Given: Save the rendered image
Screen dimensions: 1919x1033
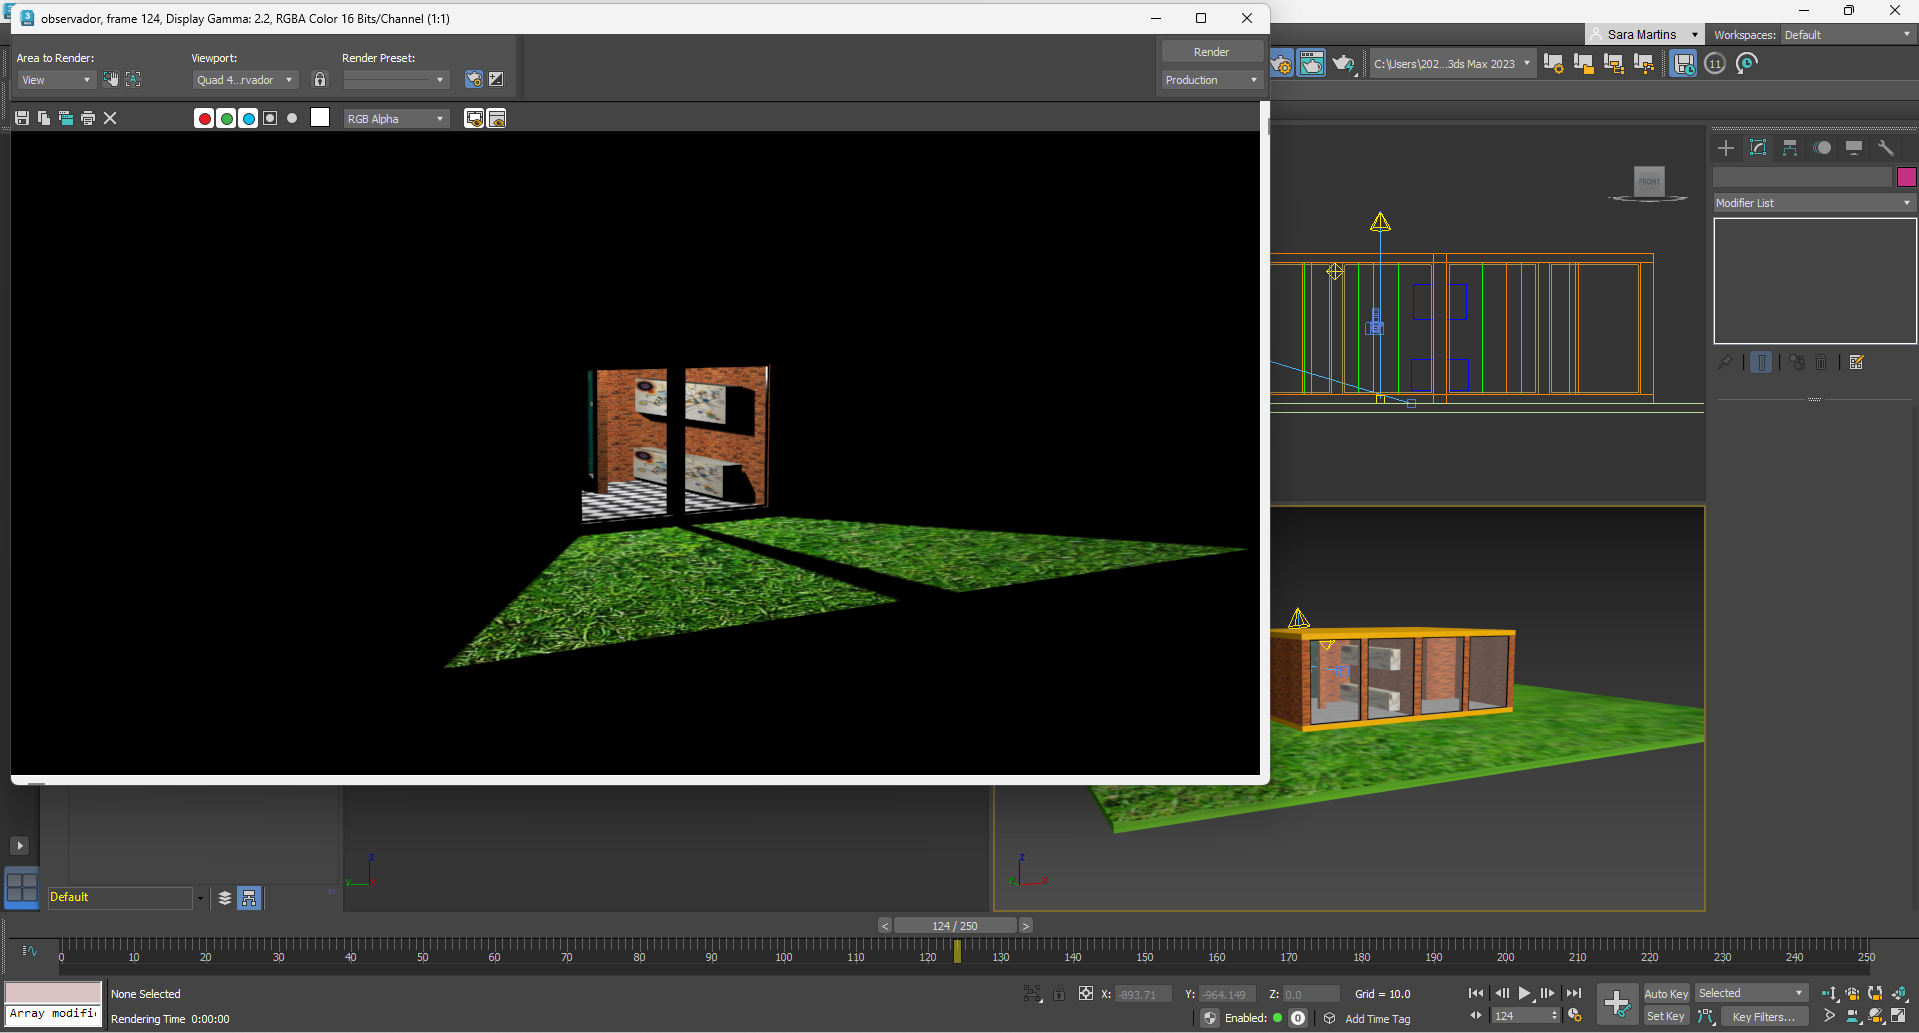Looking at the screenshot, I should click(22, 118).
